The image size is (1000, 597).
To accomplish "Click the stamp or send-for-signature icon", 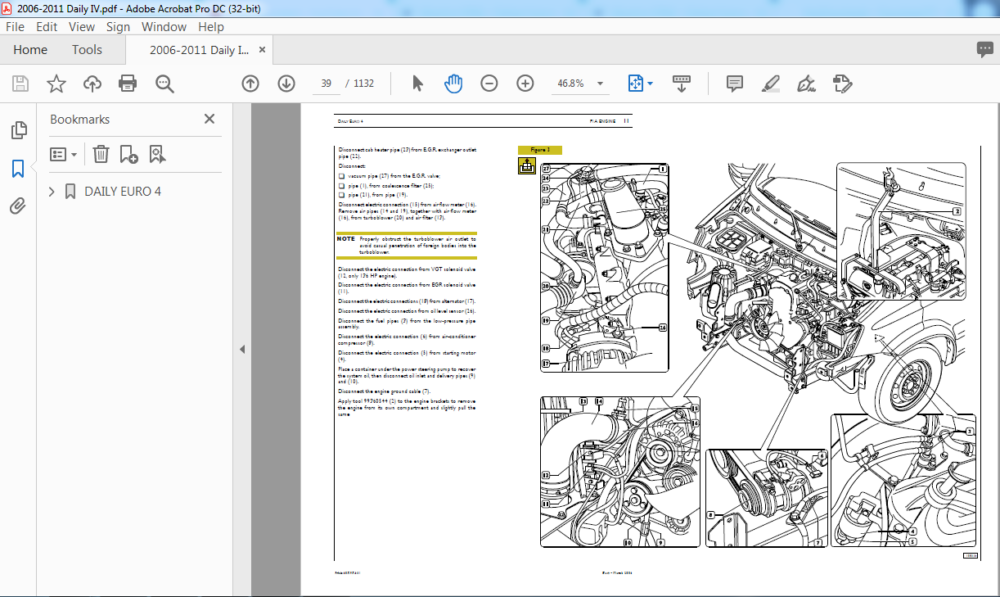I will tap(842, 84).
